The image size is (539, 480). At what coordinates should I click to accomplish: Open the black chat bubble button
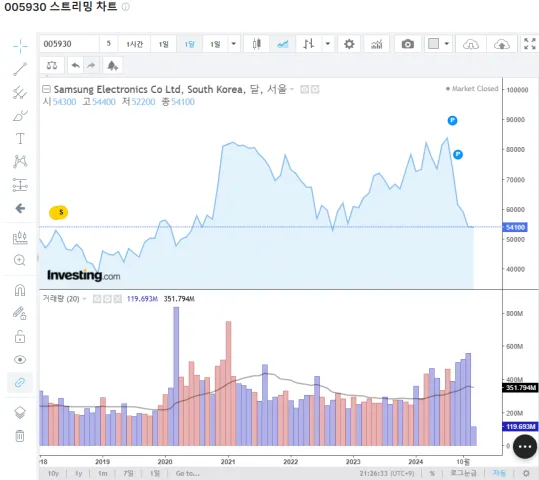point(525,447)
